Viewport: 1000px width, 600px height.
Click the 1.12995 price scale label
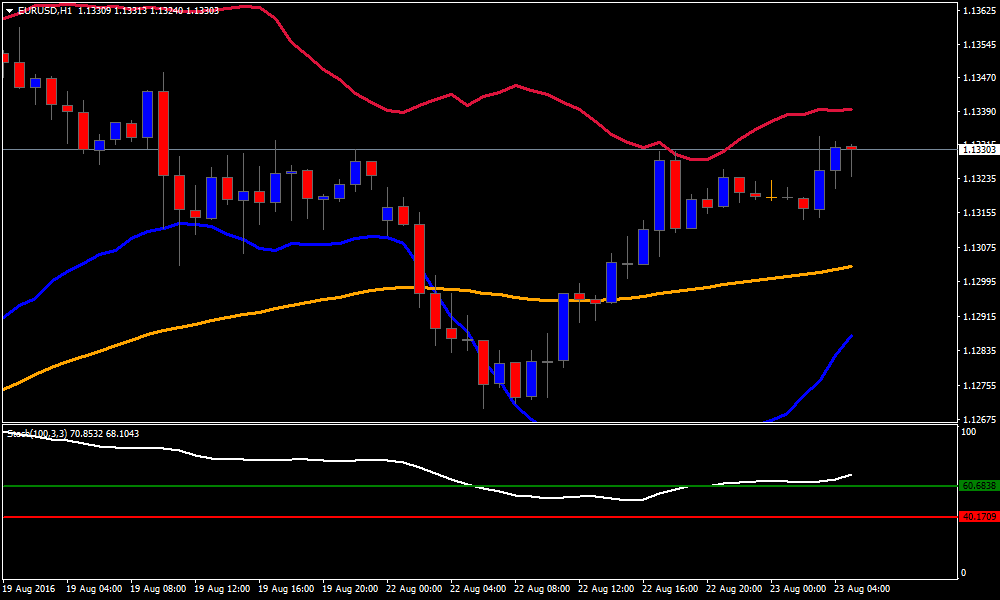click(x=977, y=282)
